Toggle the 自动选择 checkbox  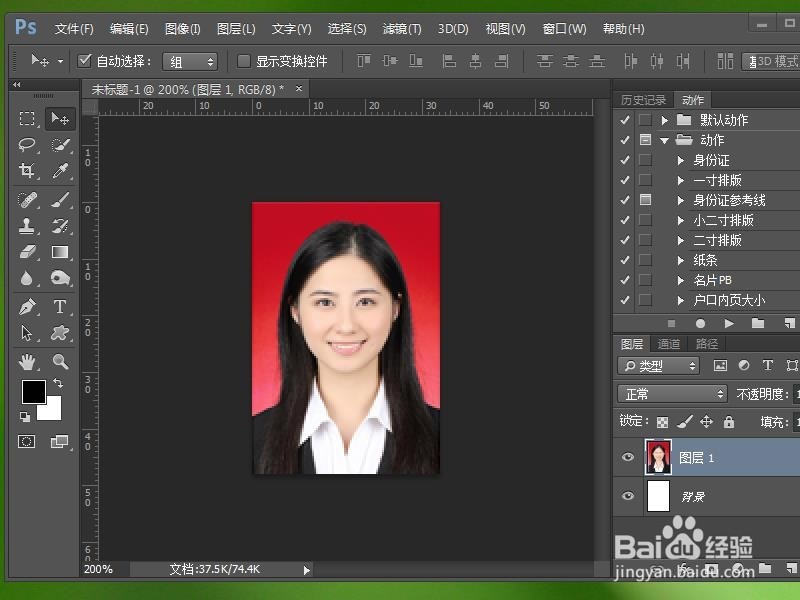tap(84, 60)
